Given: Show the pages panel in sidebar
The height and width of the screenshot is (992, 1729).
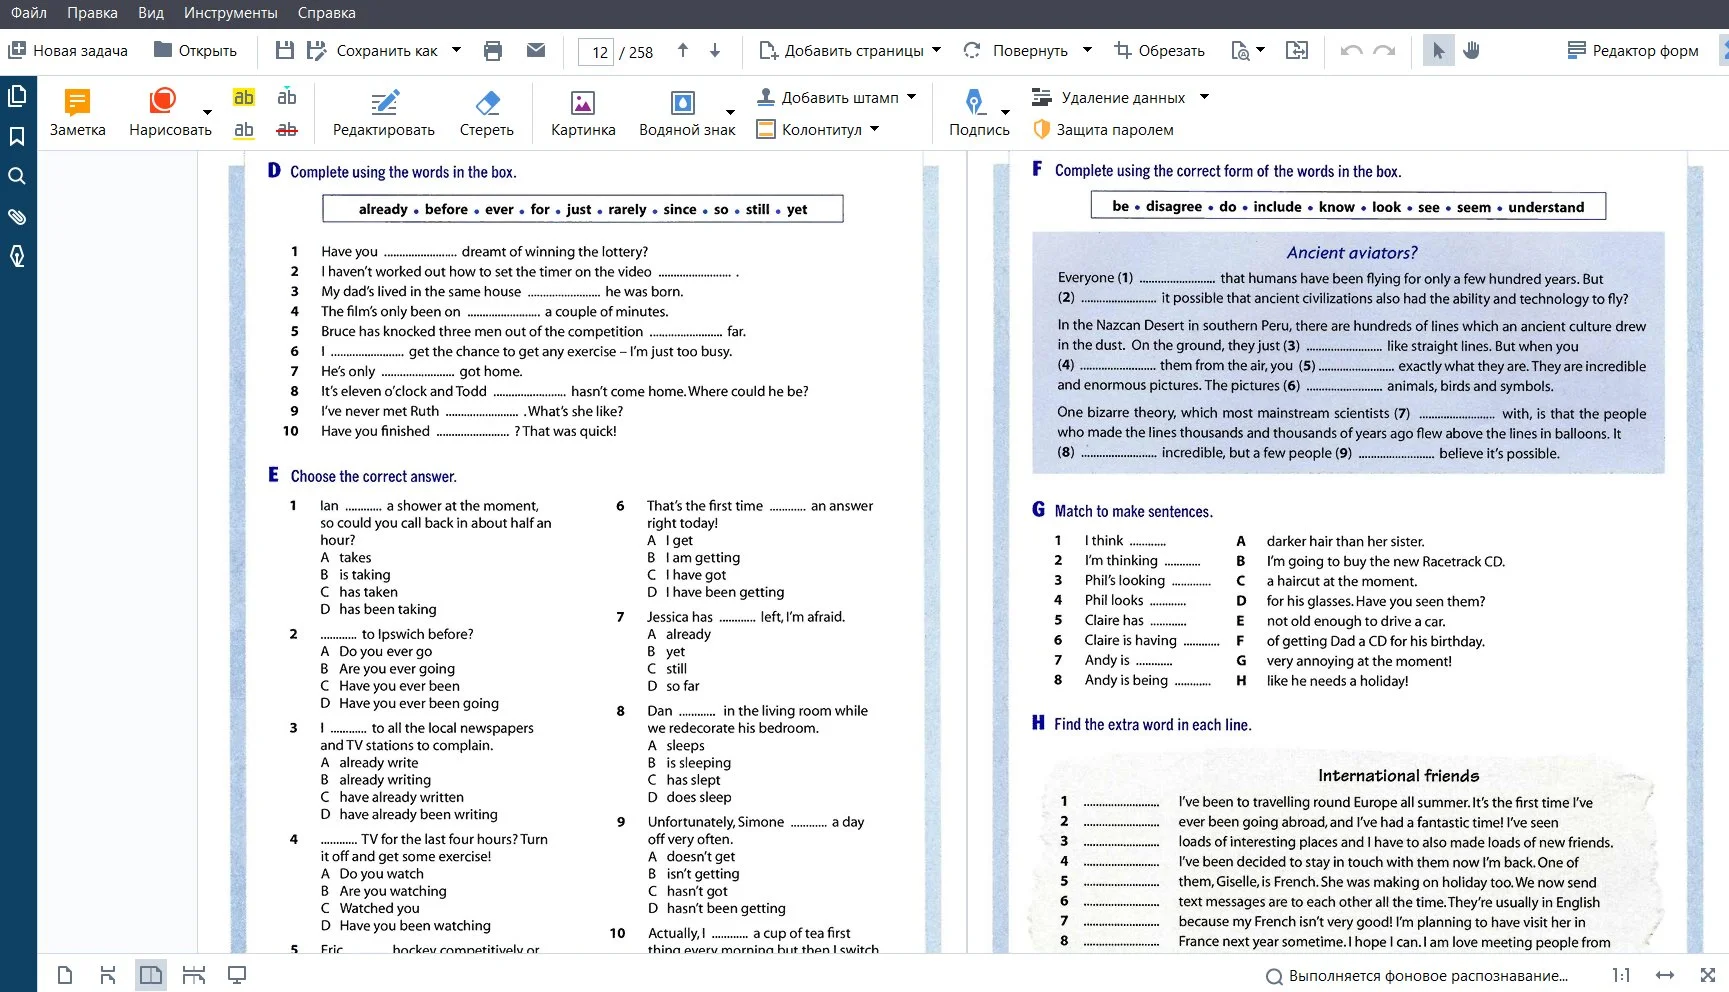Looking at the screenshot, I should click(x=17, y=96).
